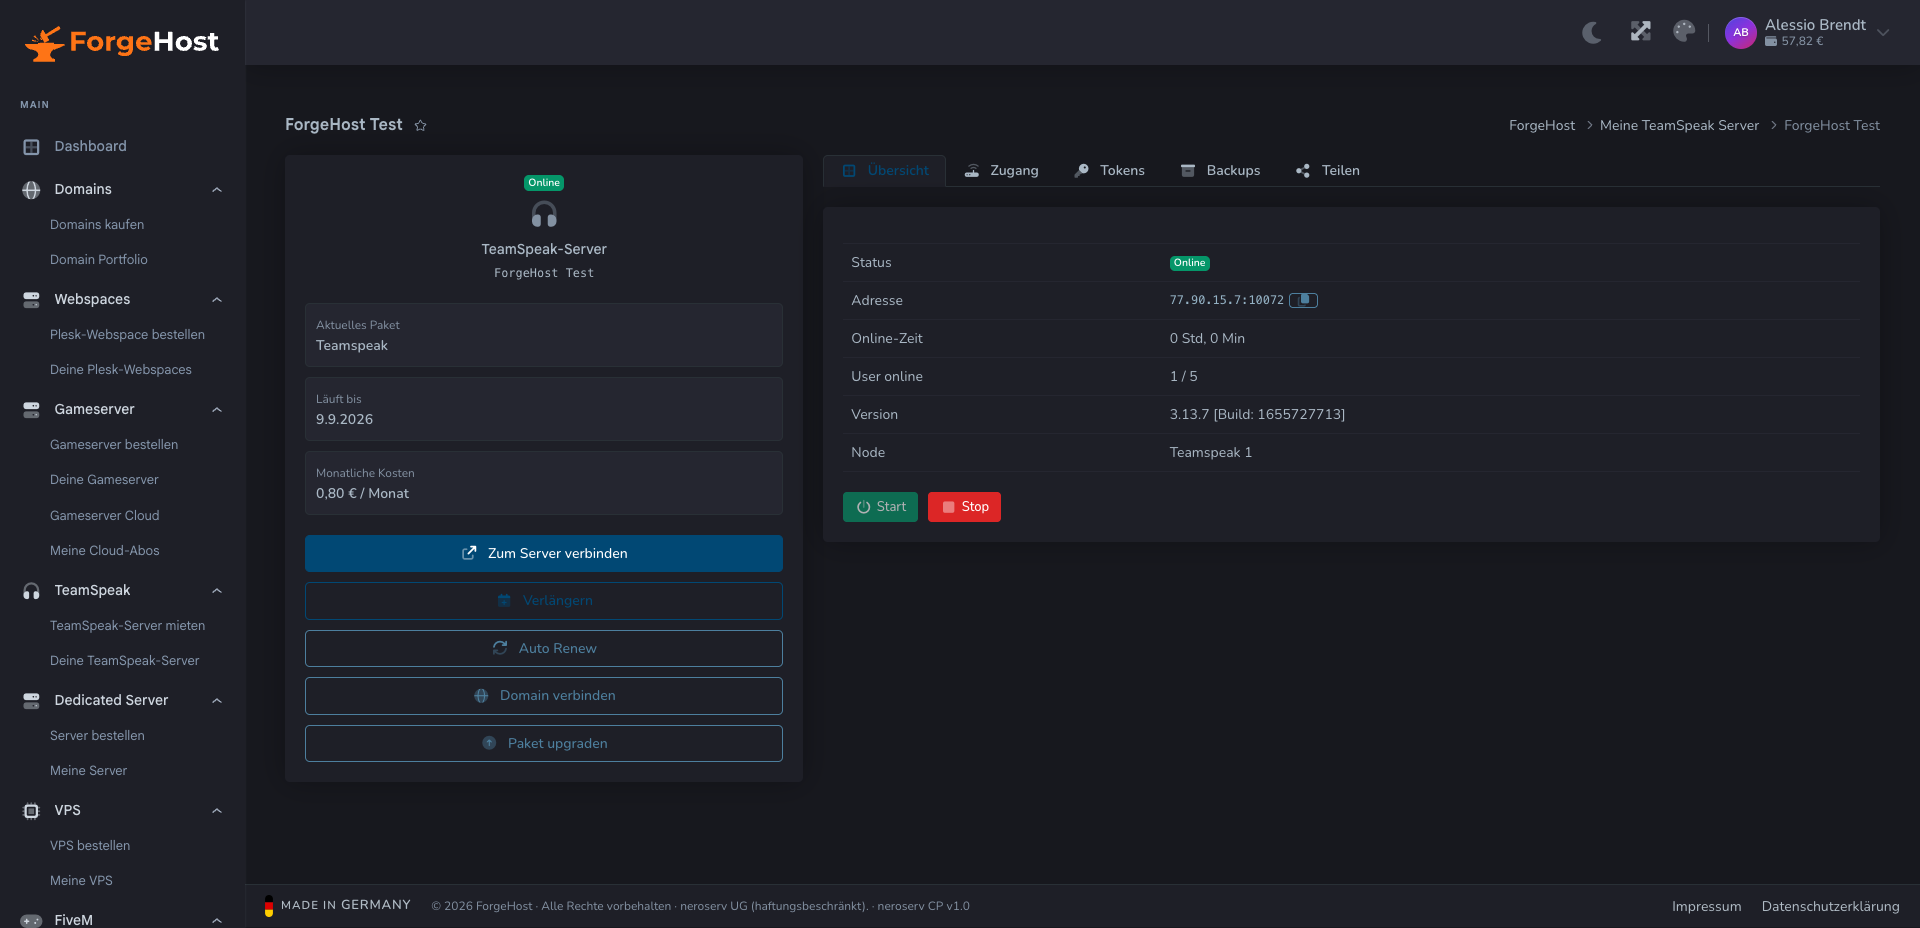Open VPS bestellen

pyautogui.click(x=90, y=846)
